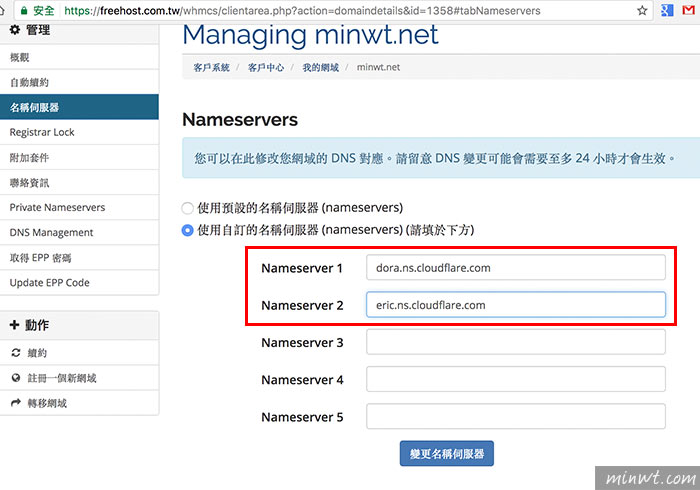This screenshot has height=490, width=700.
Task: Click the secure padlock icon in address bar
Action: [24, 10]
